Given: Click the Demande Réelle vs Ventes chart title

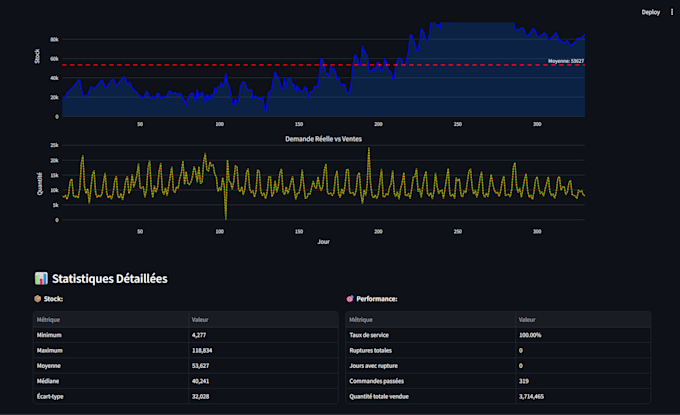Looking at the screenshot, I should coord(324,139).
